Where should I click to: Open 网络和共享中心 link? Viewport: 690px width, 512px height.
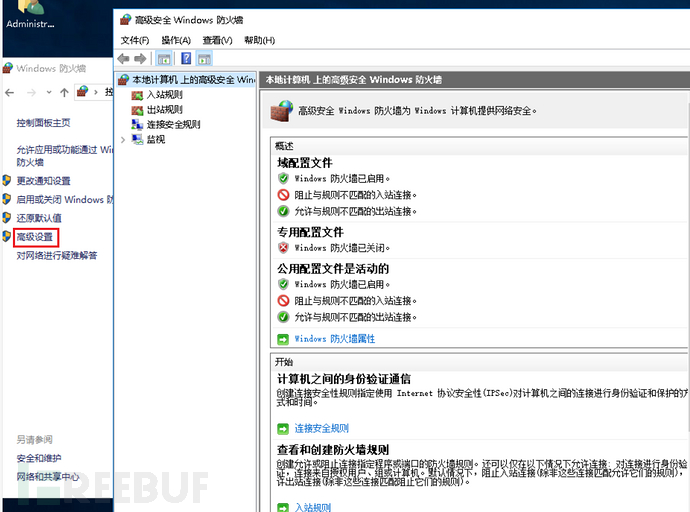[48, 477]
